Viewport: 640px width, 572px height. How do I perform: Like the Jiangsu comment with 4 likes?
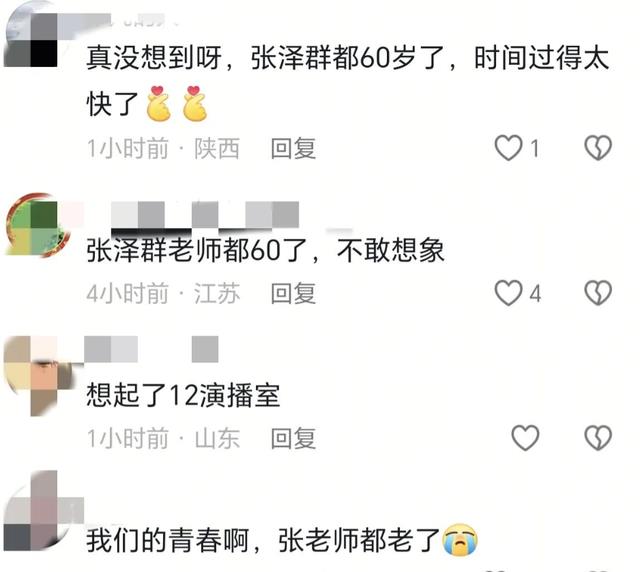[x=508, y=293]
